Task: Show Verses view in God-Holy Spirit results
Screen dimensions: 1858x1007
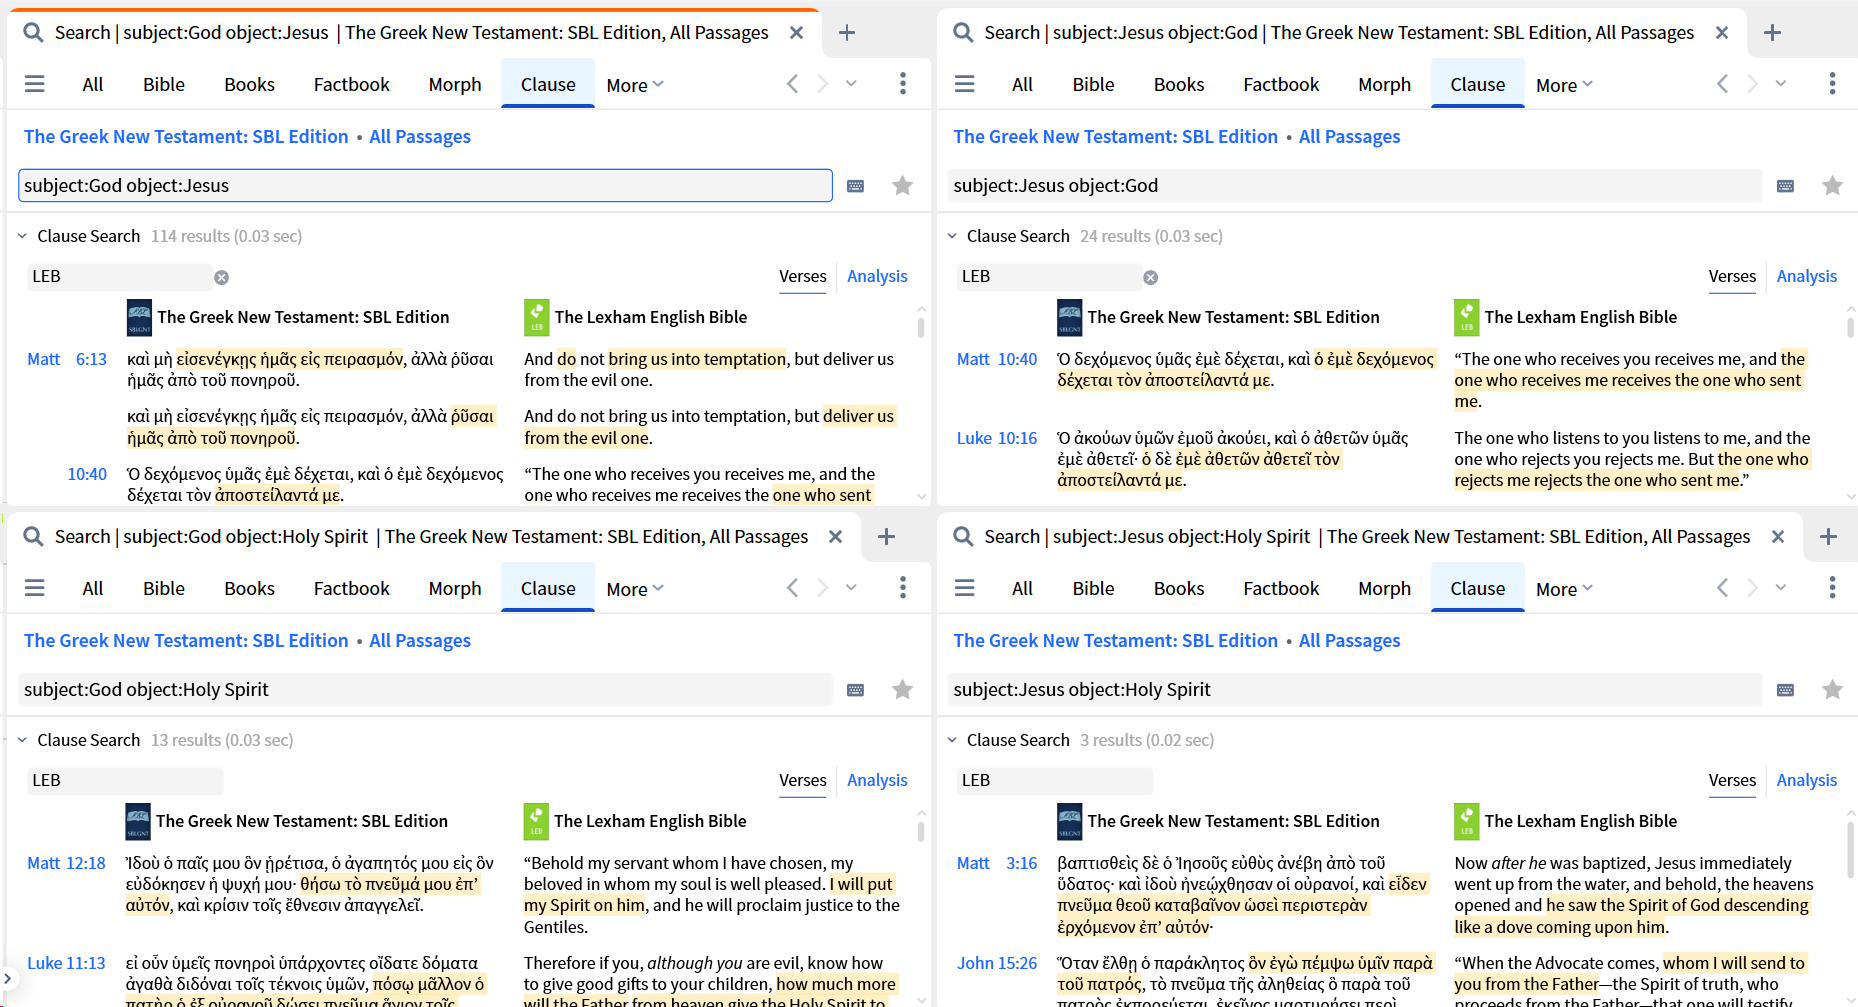Action: (803, 781)
